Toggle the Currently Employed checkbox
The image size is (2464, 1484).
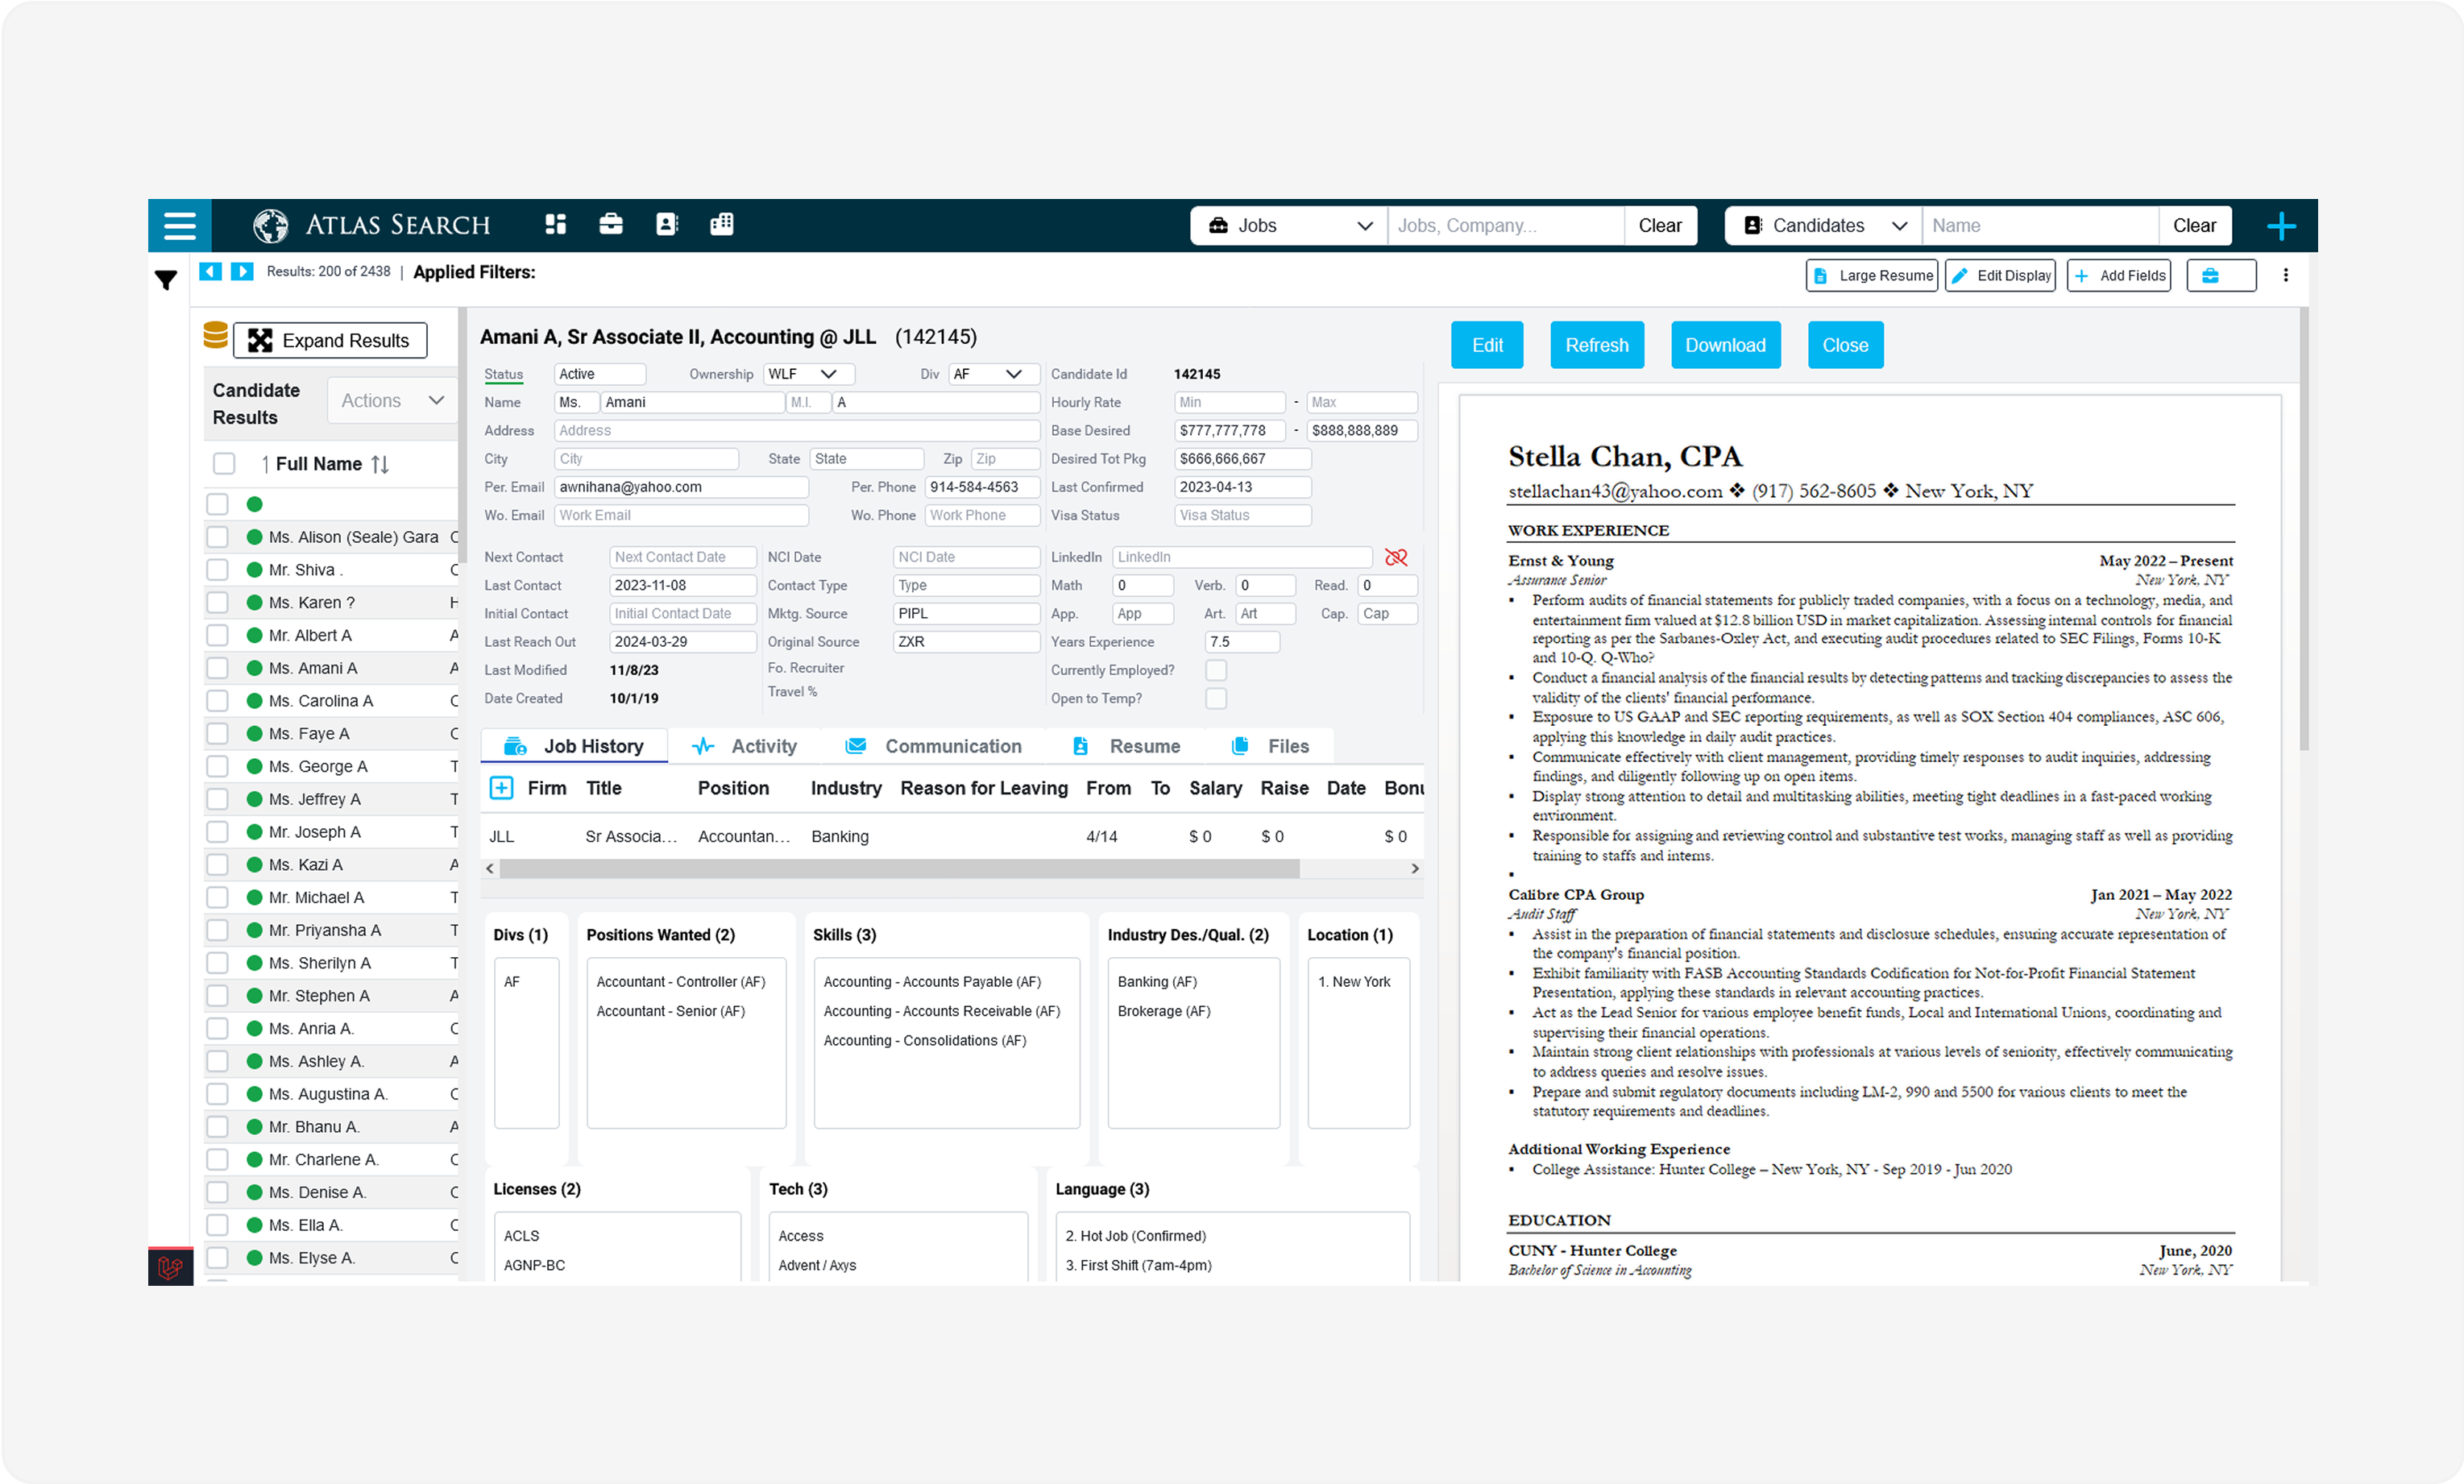1215,670
